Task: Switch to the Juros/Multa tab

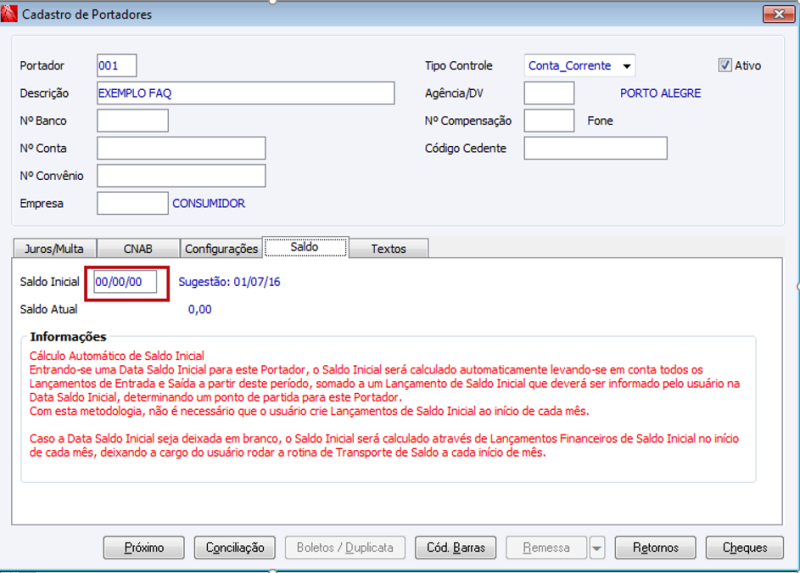Action: coord(54,248)
